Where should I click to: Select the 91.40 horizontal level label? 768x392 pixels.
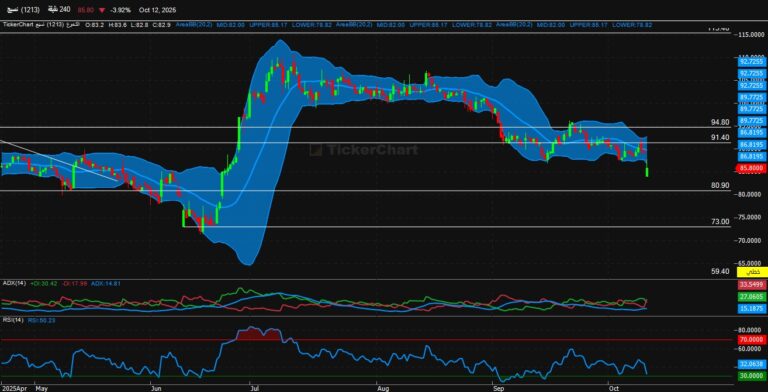click(x=720, y=138)
